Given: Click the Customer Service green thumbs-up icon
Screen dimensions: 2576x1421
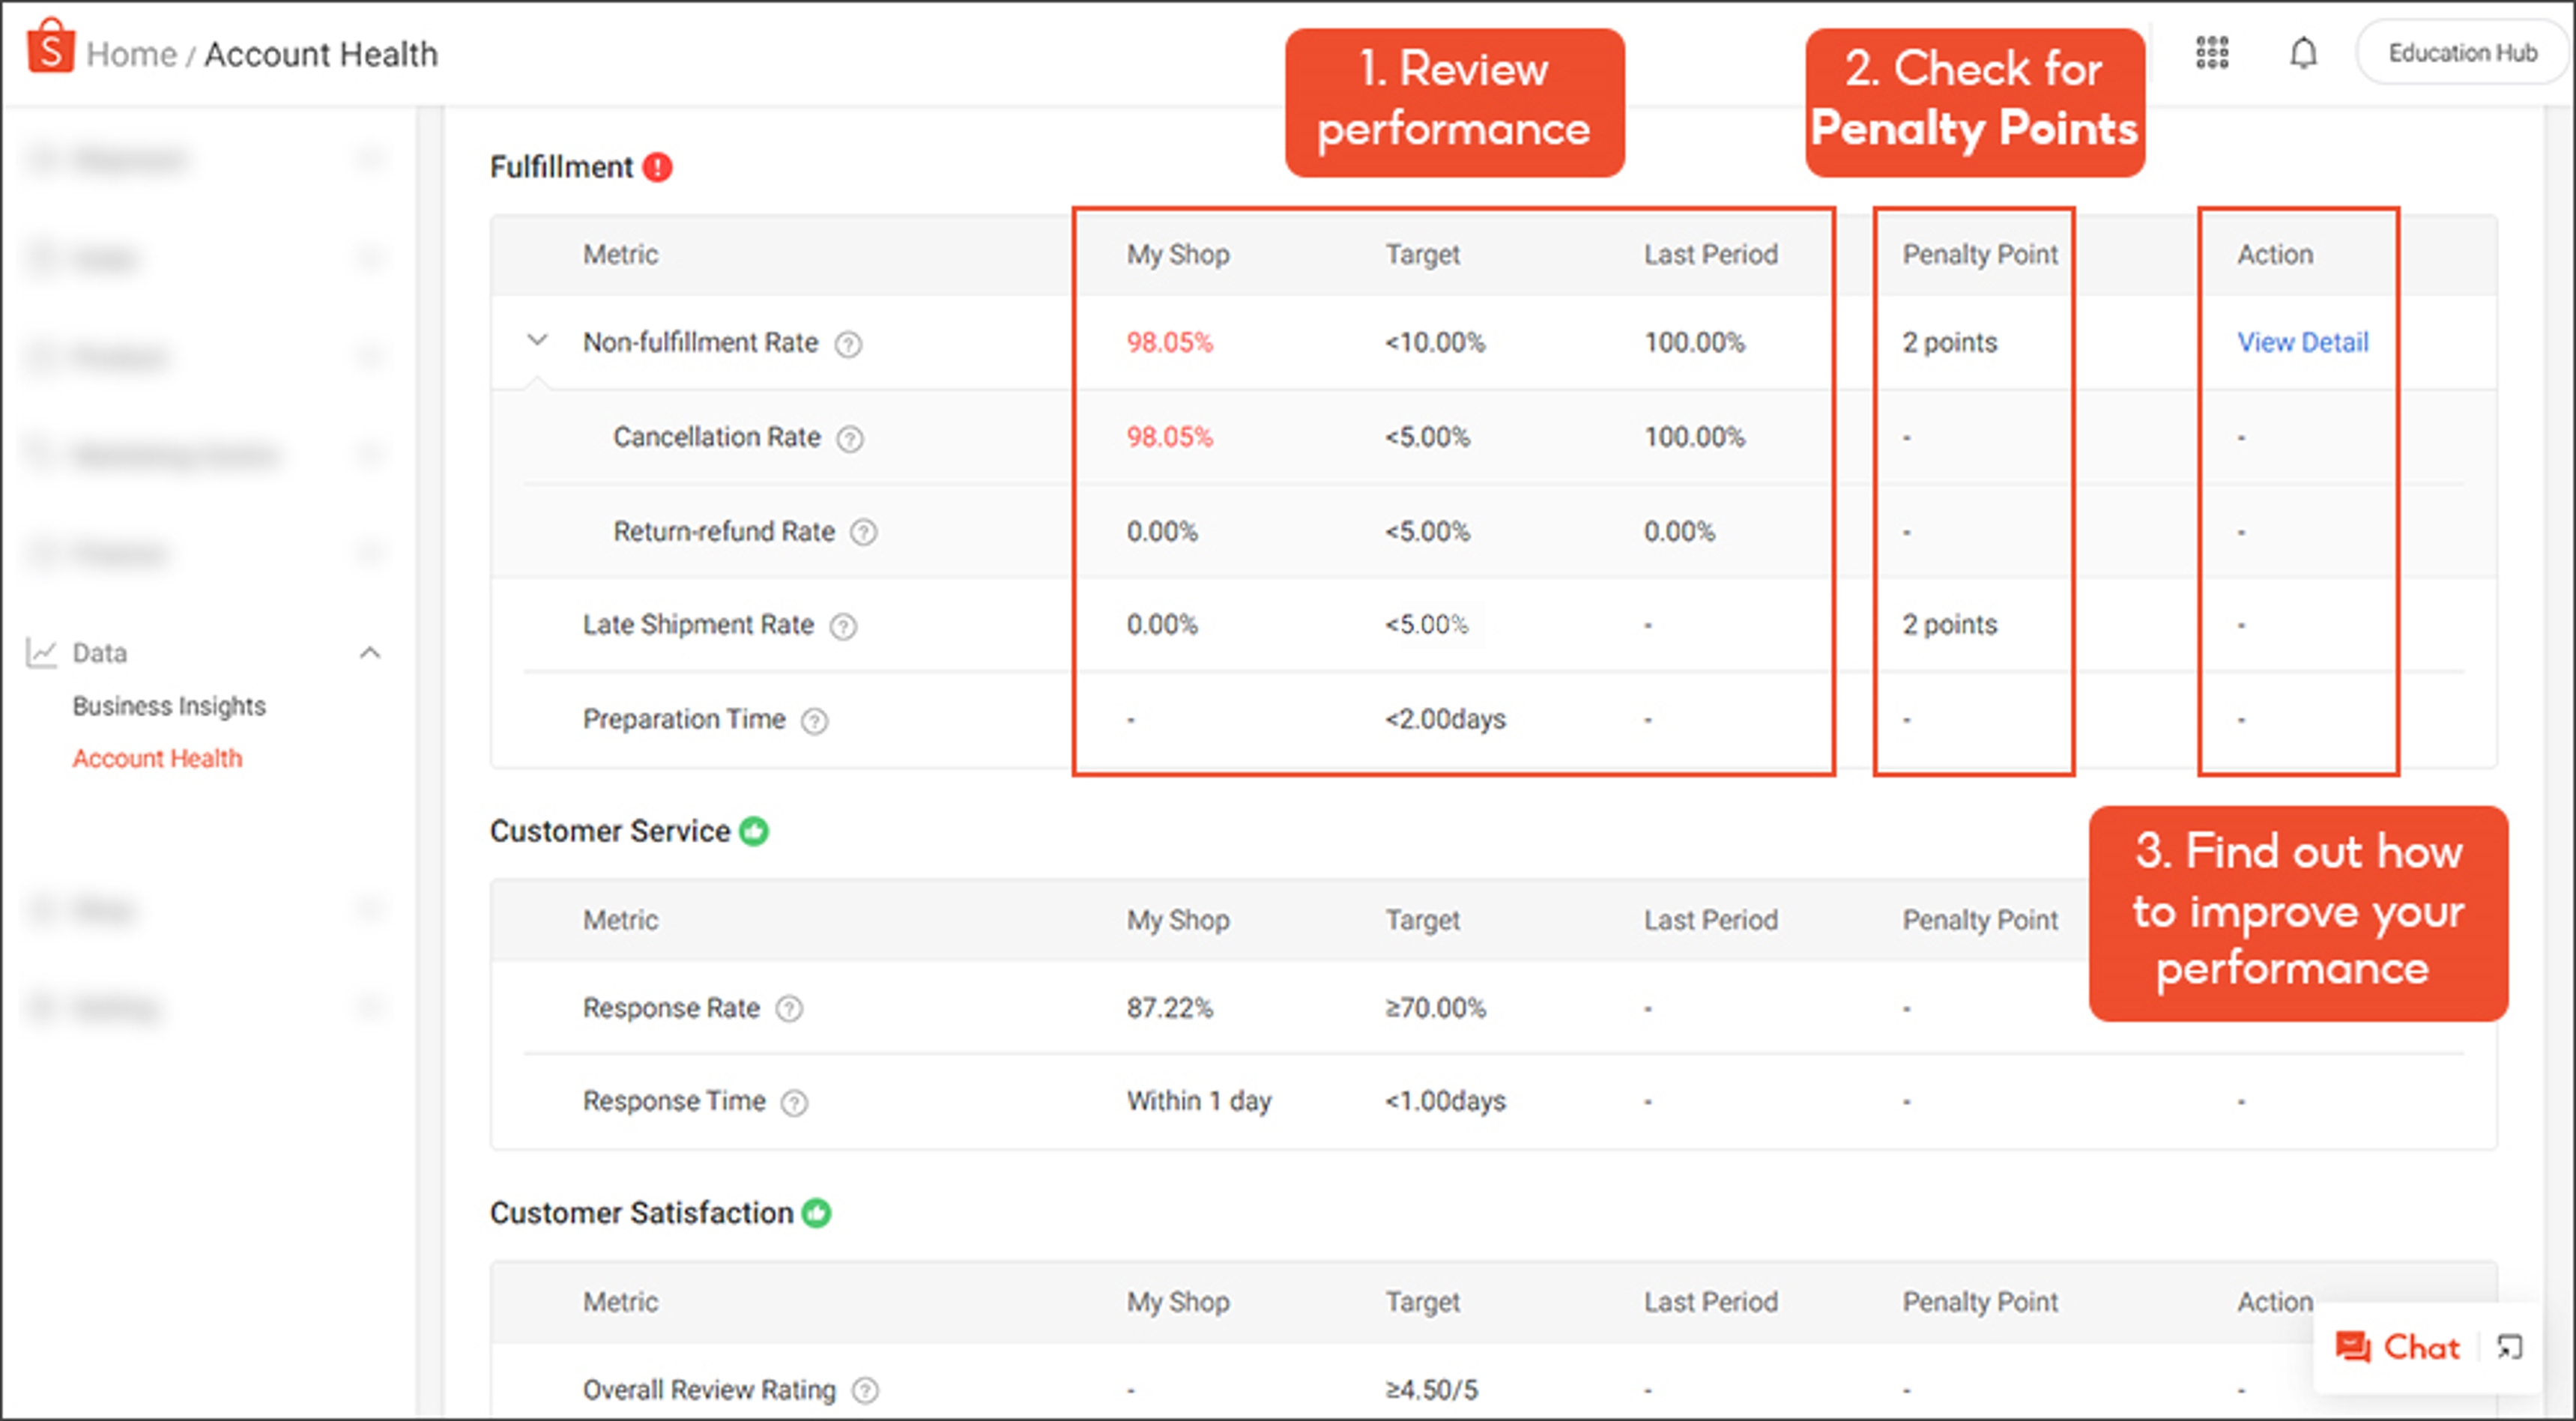Looking at the screenshot, I should click(x=754, y=831).
